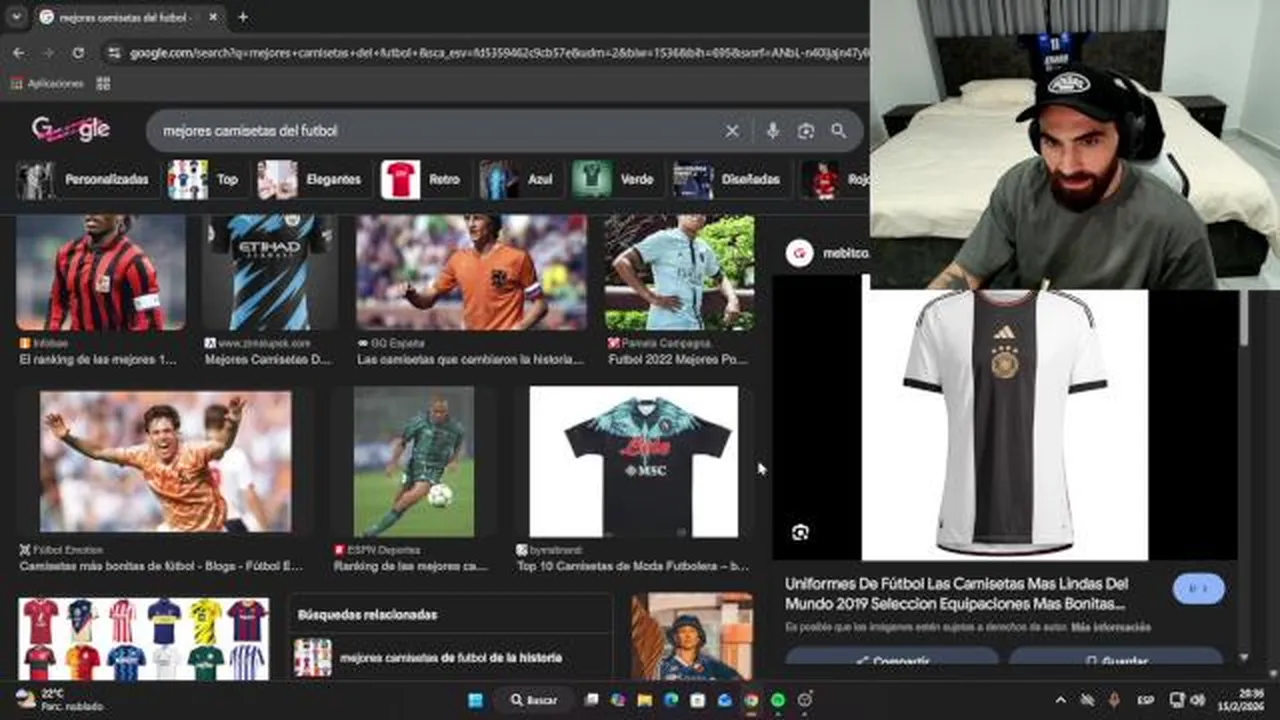1280x720 pixels.
Task: Reload the page with the refresh icon
Action: pos(79,52)
